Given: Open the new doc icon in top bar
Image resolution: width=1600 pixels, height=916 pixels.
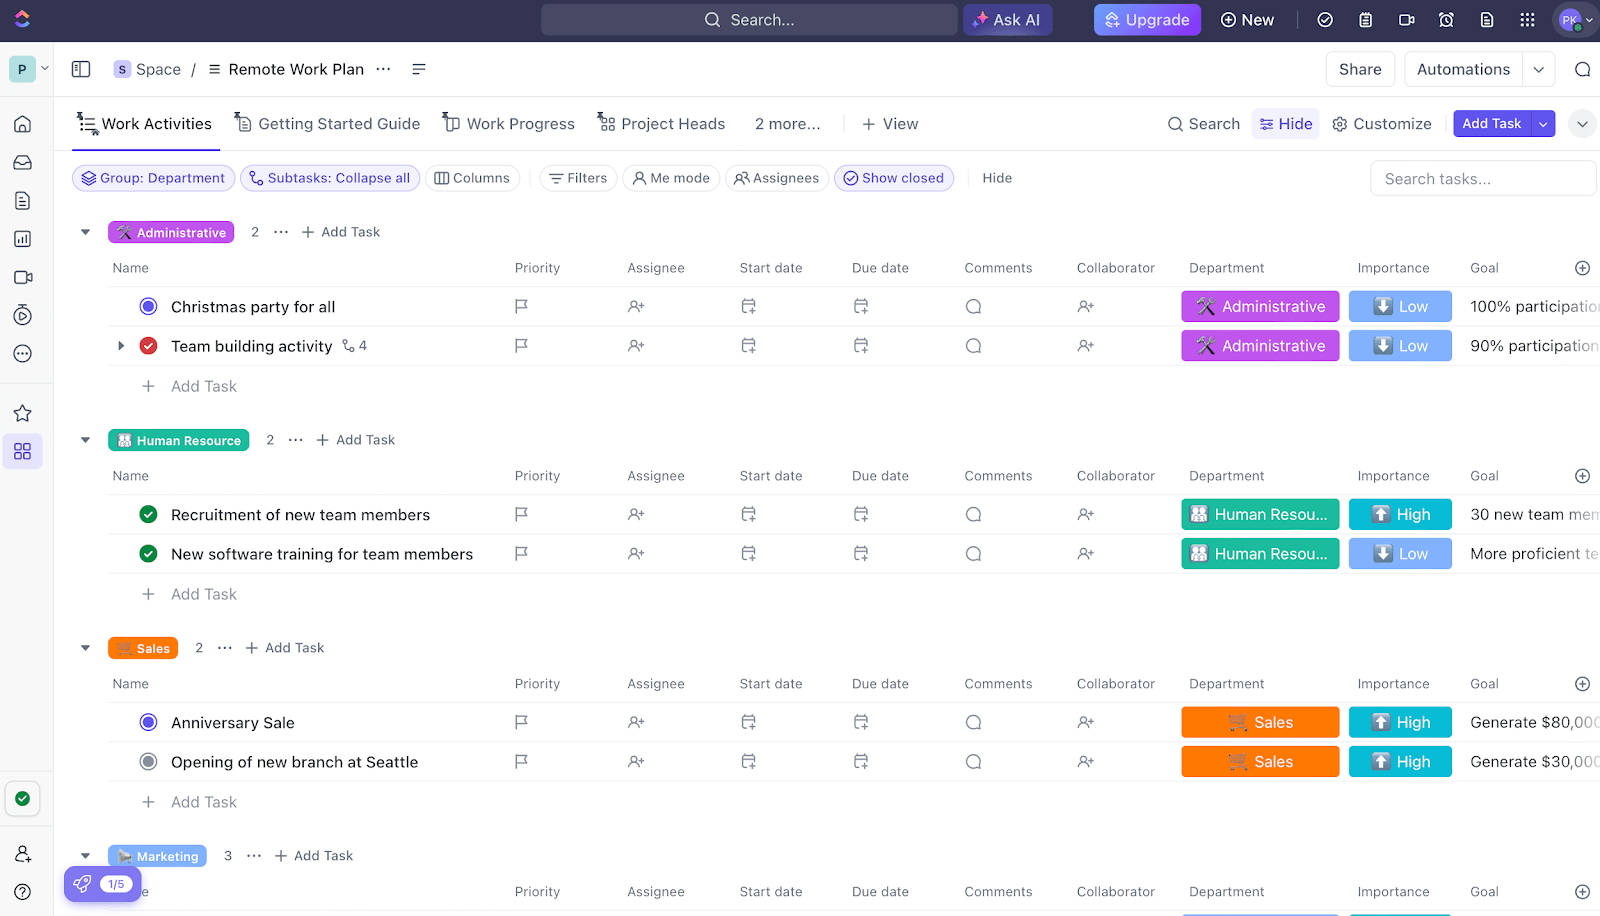Looking at the screenshot, I should 1487,20.
